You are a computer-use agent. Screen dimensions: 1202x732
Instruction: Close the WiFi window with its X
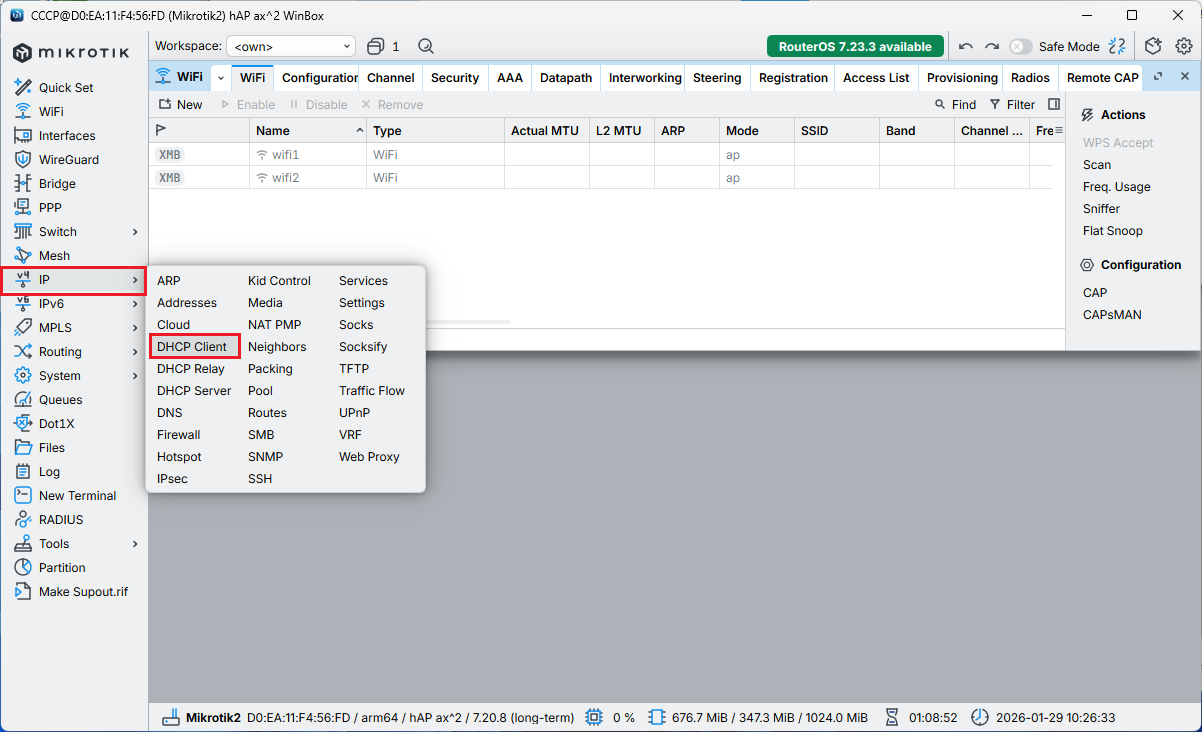(x=1185, y=77)
